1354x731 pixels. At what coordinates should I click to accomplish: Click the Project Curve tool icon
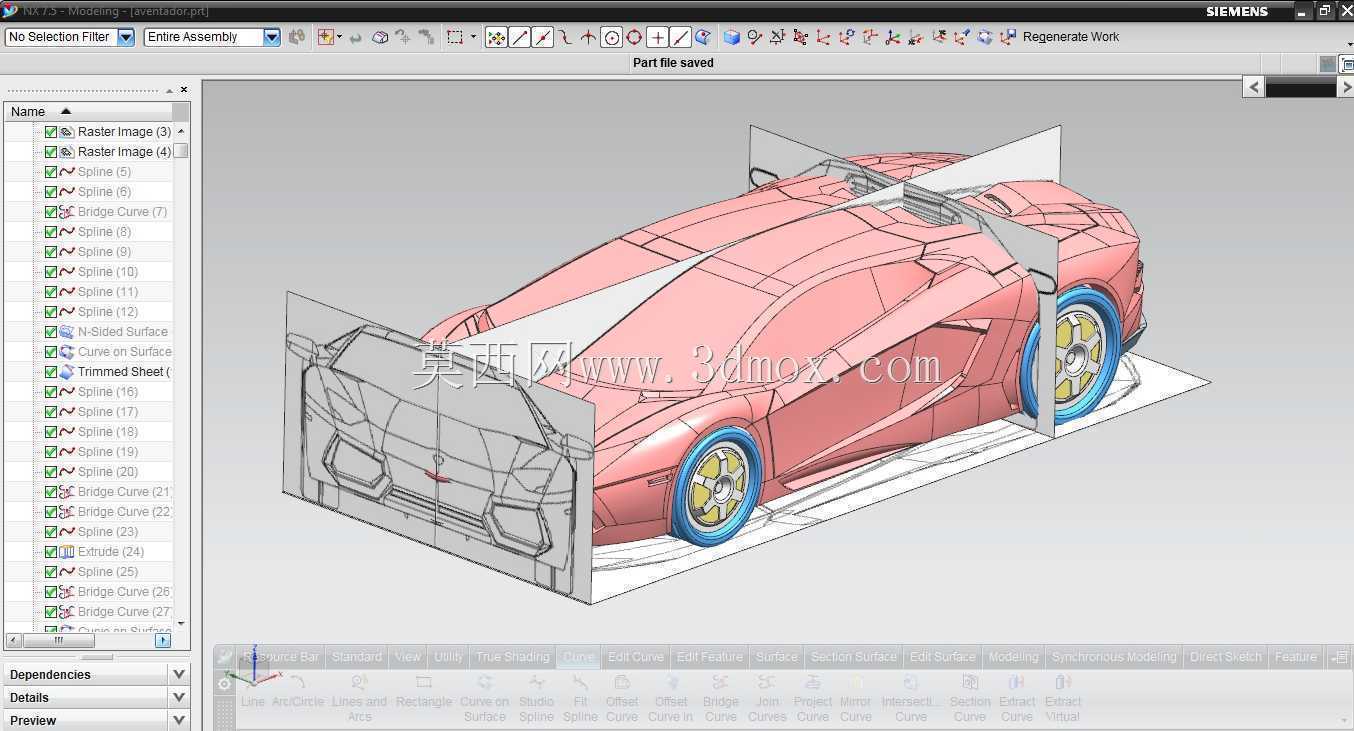point(812,683)
